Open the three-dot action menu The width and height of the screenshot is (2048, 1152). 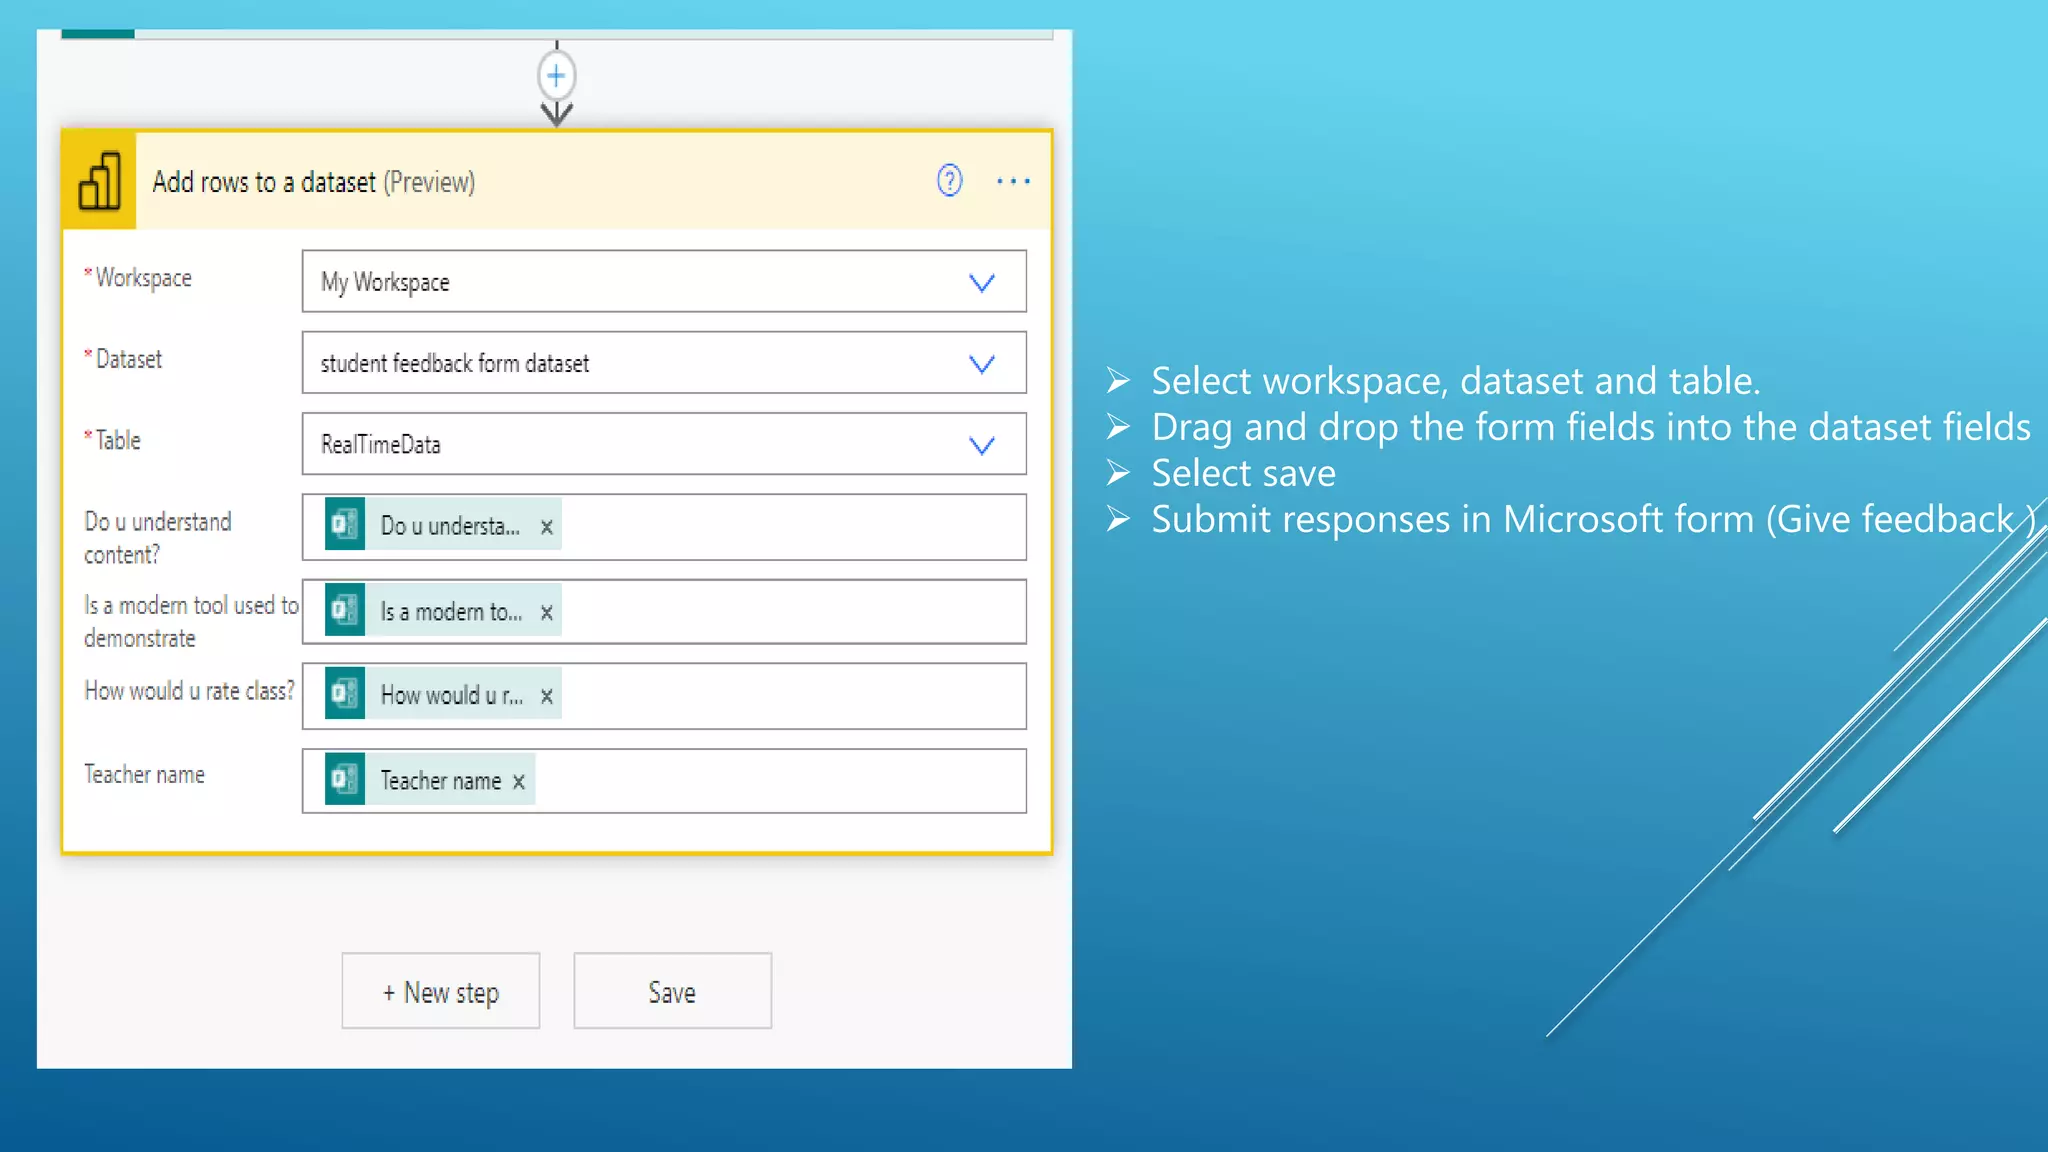click(1013, 181)
